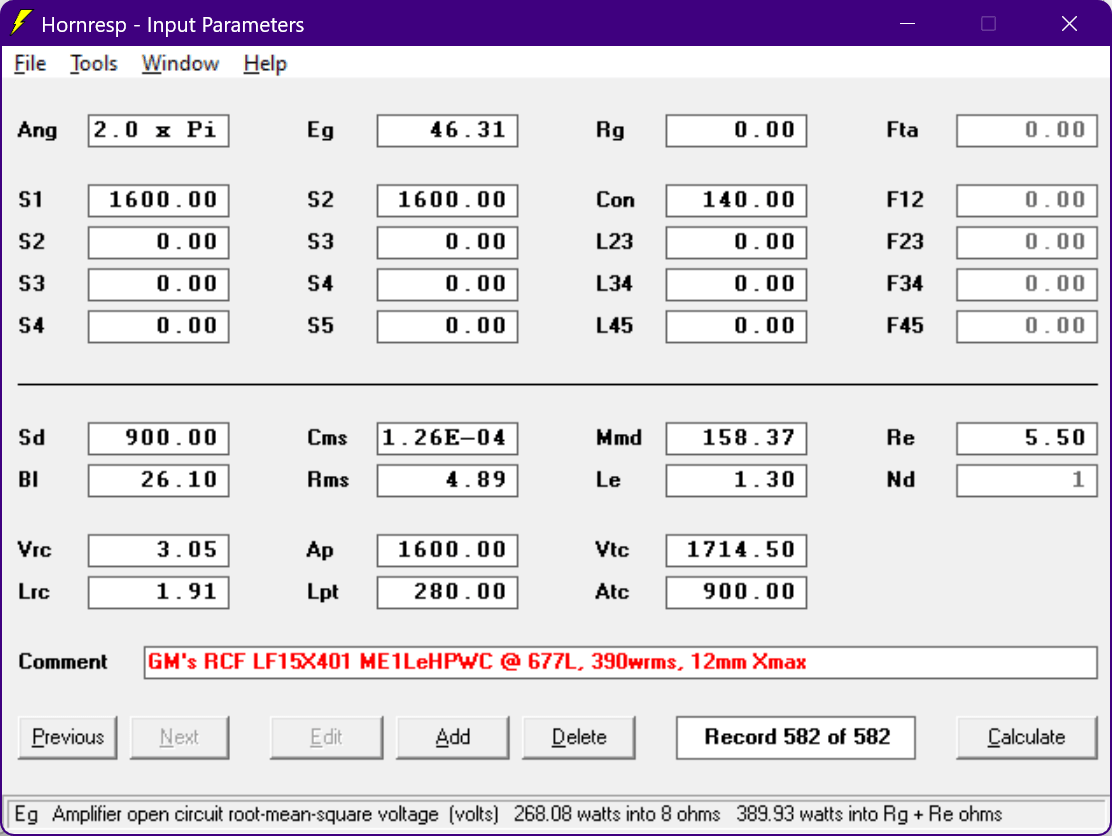The image size is (1112, 836).
Task: Click the status bar Eg voltage description
Action: pyautogui.click(x=508, y=814)
